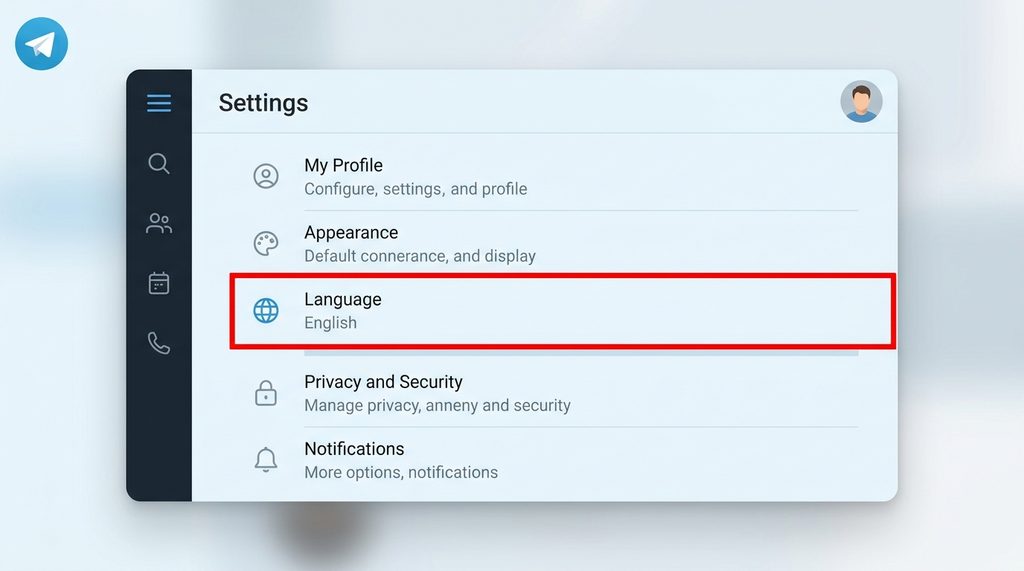Click the My Profile person icon
The height and width of the screenshot is (571, 1024).
[x=266, y=177]
